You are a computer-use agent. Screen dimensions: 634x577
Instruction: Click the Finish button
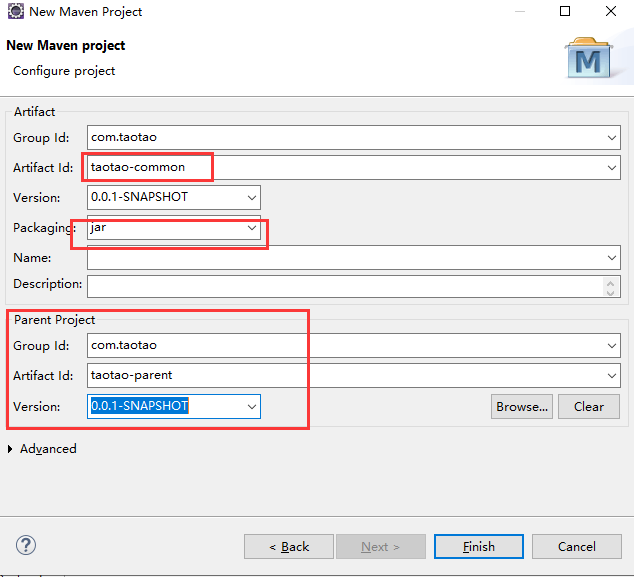tap(479, 547)
